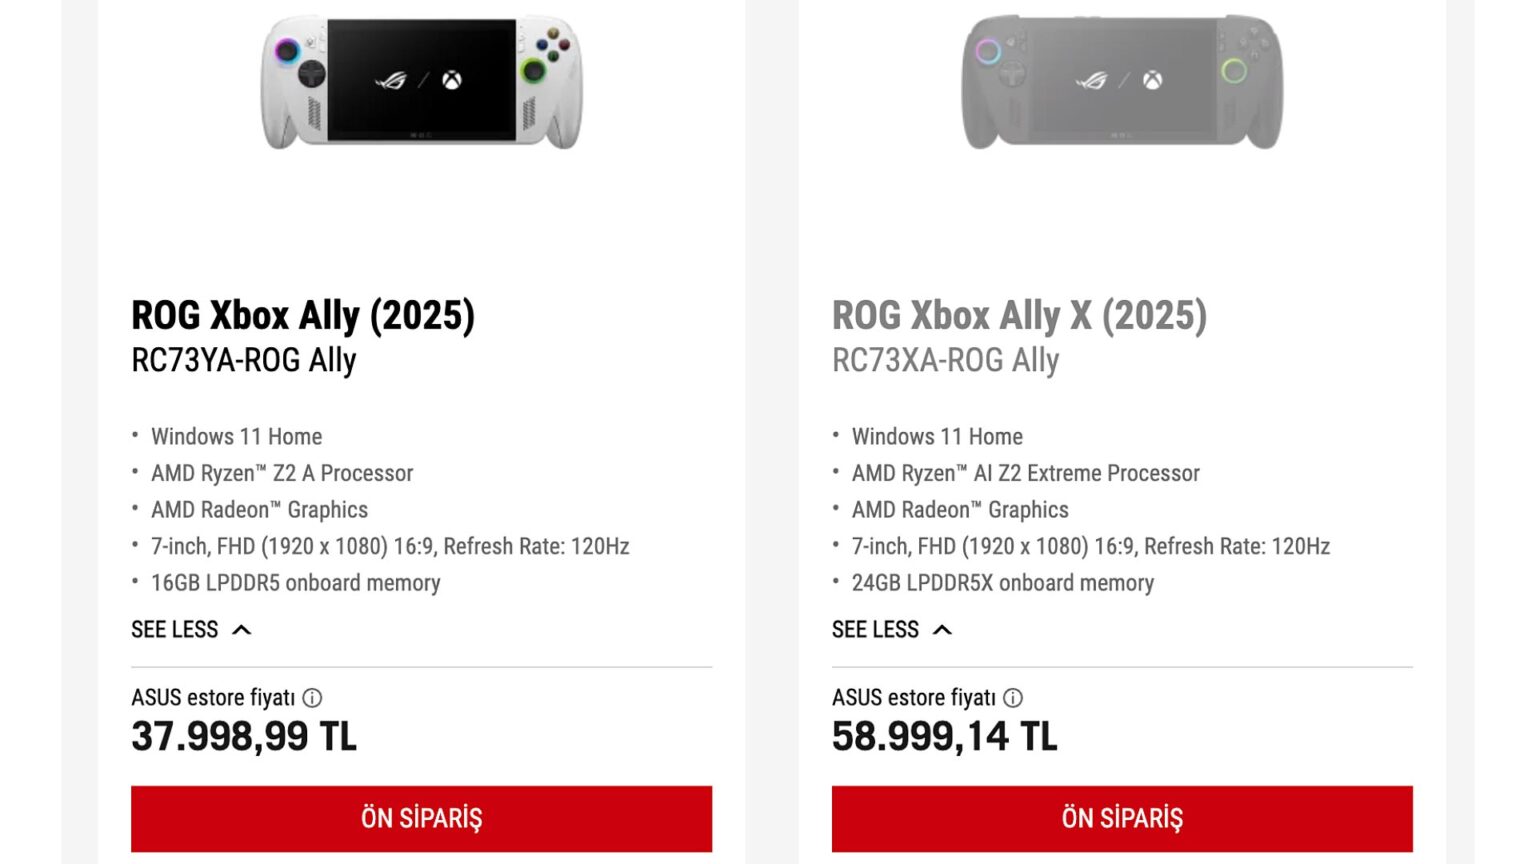Screen dimensions: 1536x864
Task: Click the upward chevron next to left SEE LESS
Action: [243, 629]
